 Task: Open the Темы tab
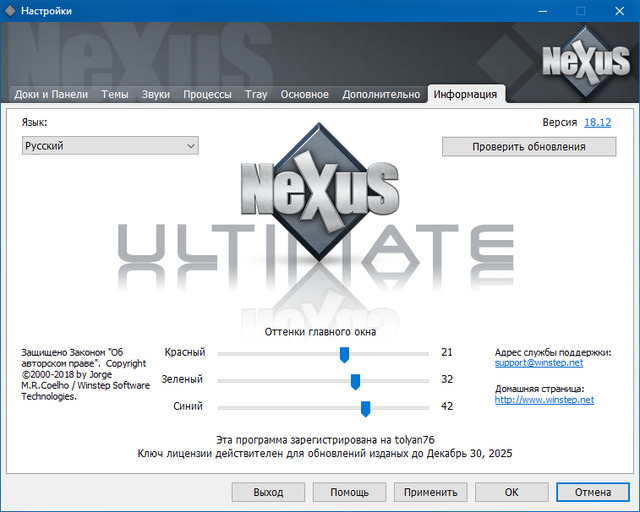point(115,95)
